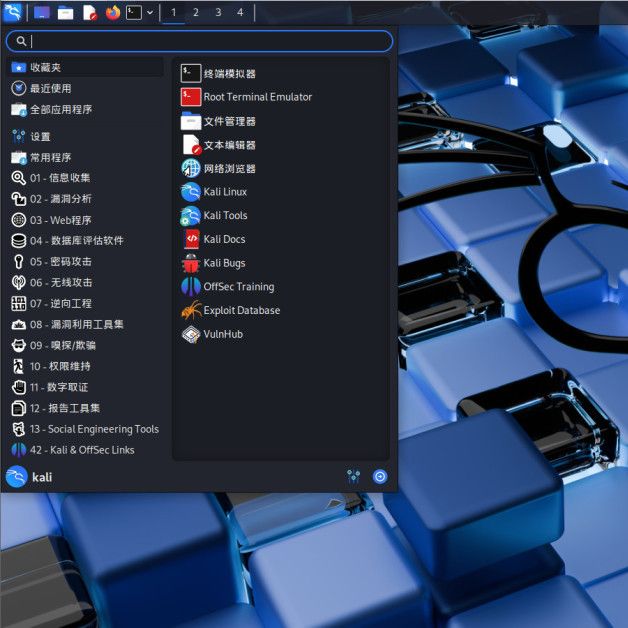The height and width of the screenshot is (628, 628).
Task: Launch Root Terminal Emulator
Action: click(x=282, y=97)
